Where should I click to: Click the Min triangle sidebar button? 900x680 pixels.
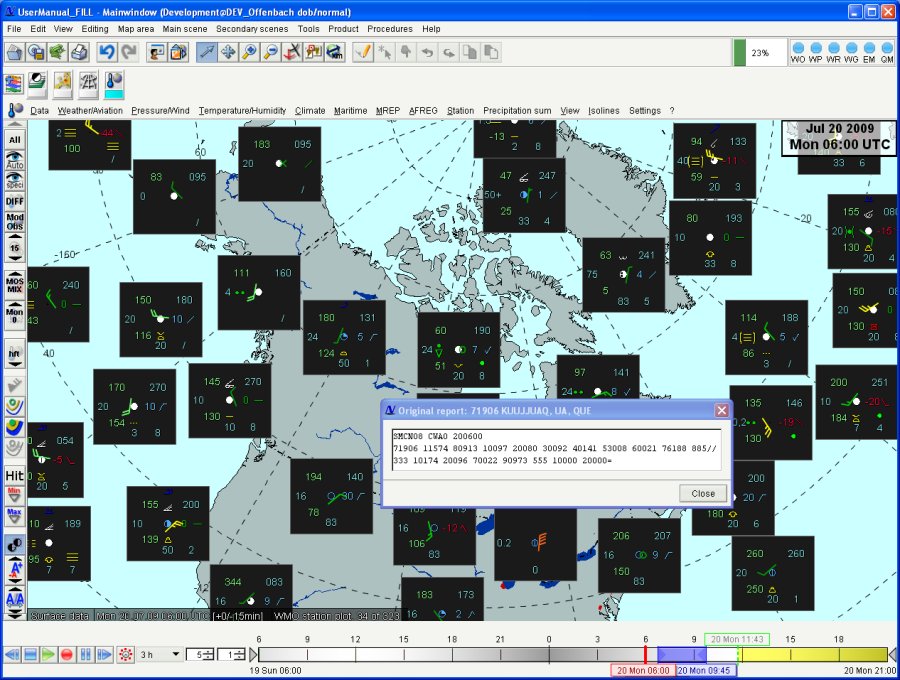14,496
